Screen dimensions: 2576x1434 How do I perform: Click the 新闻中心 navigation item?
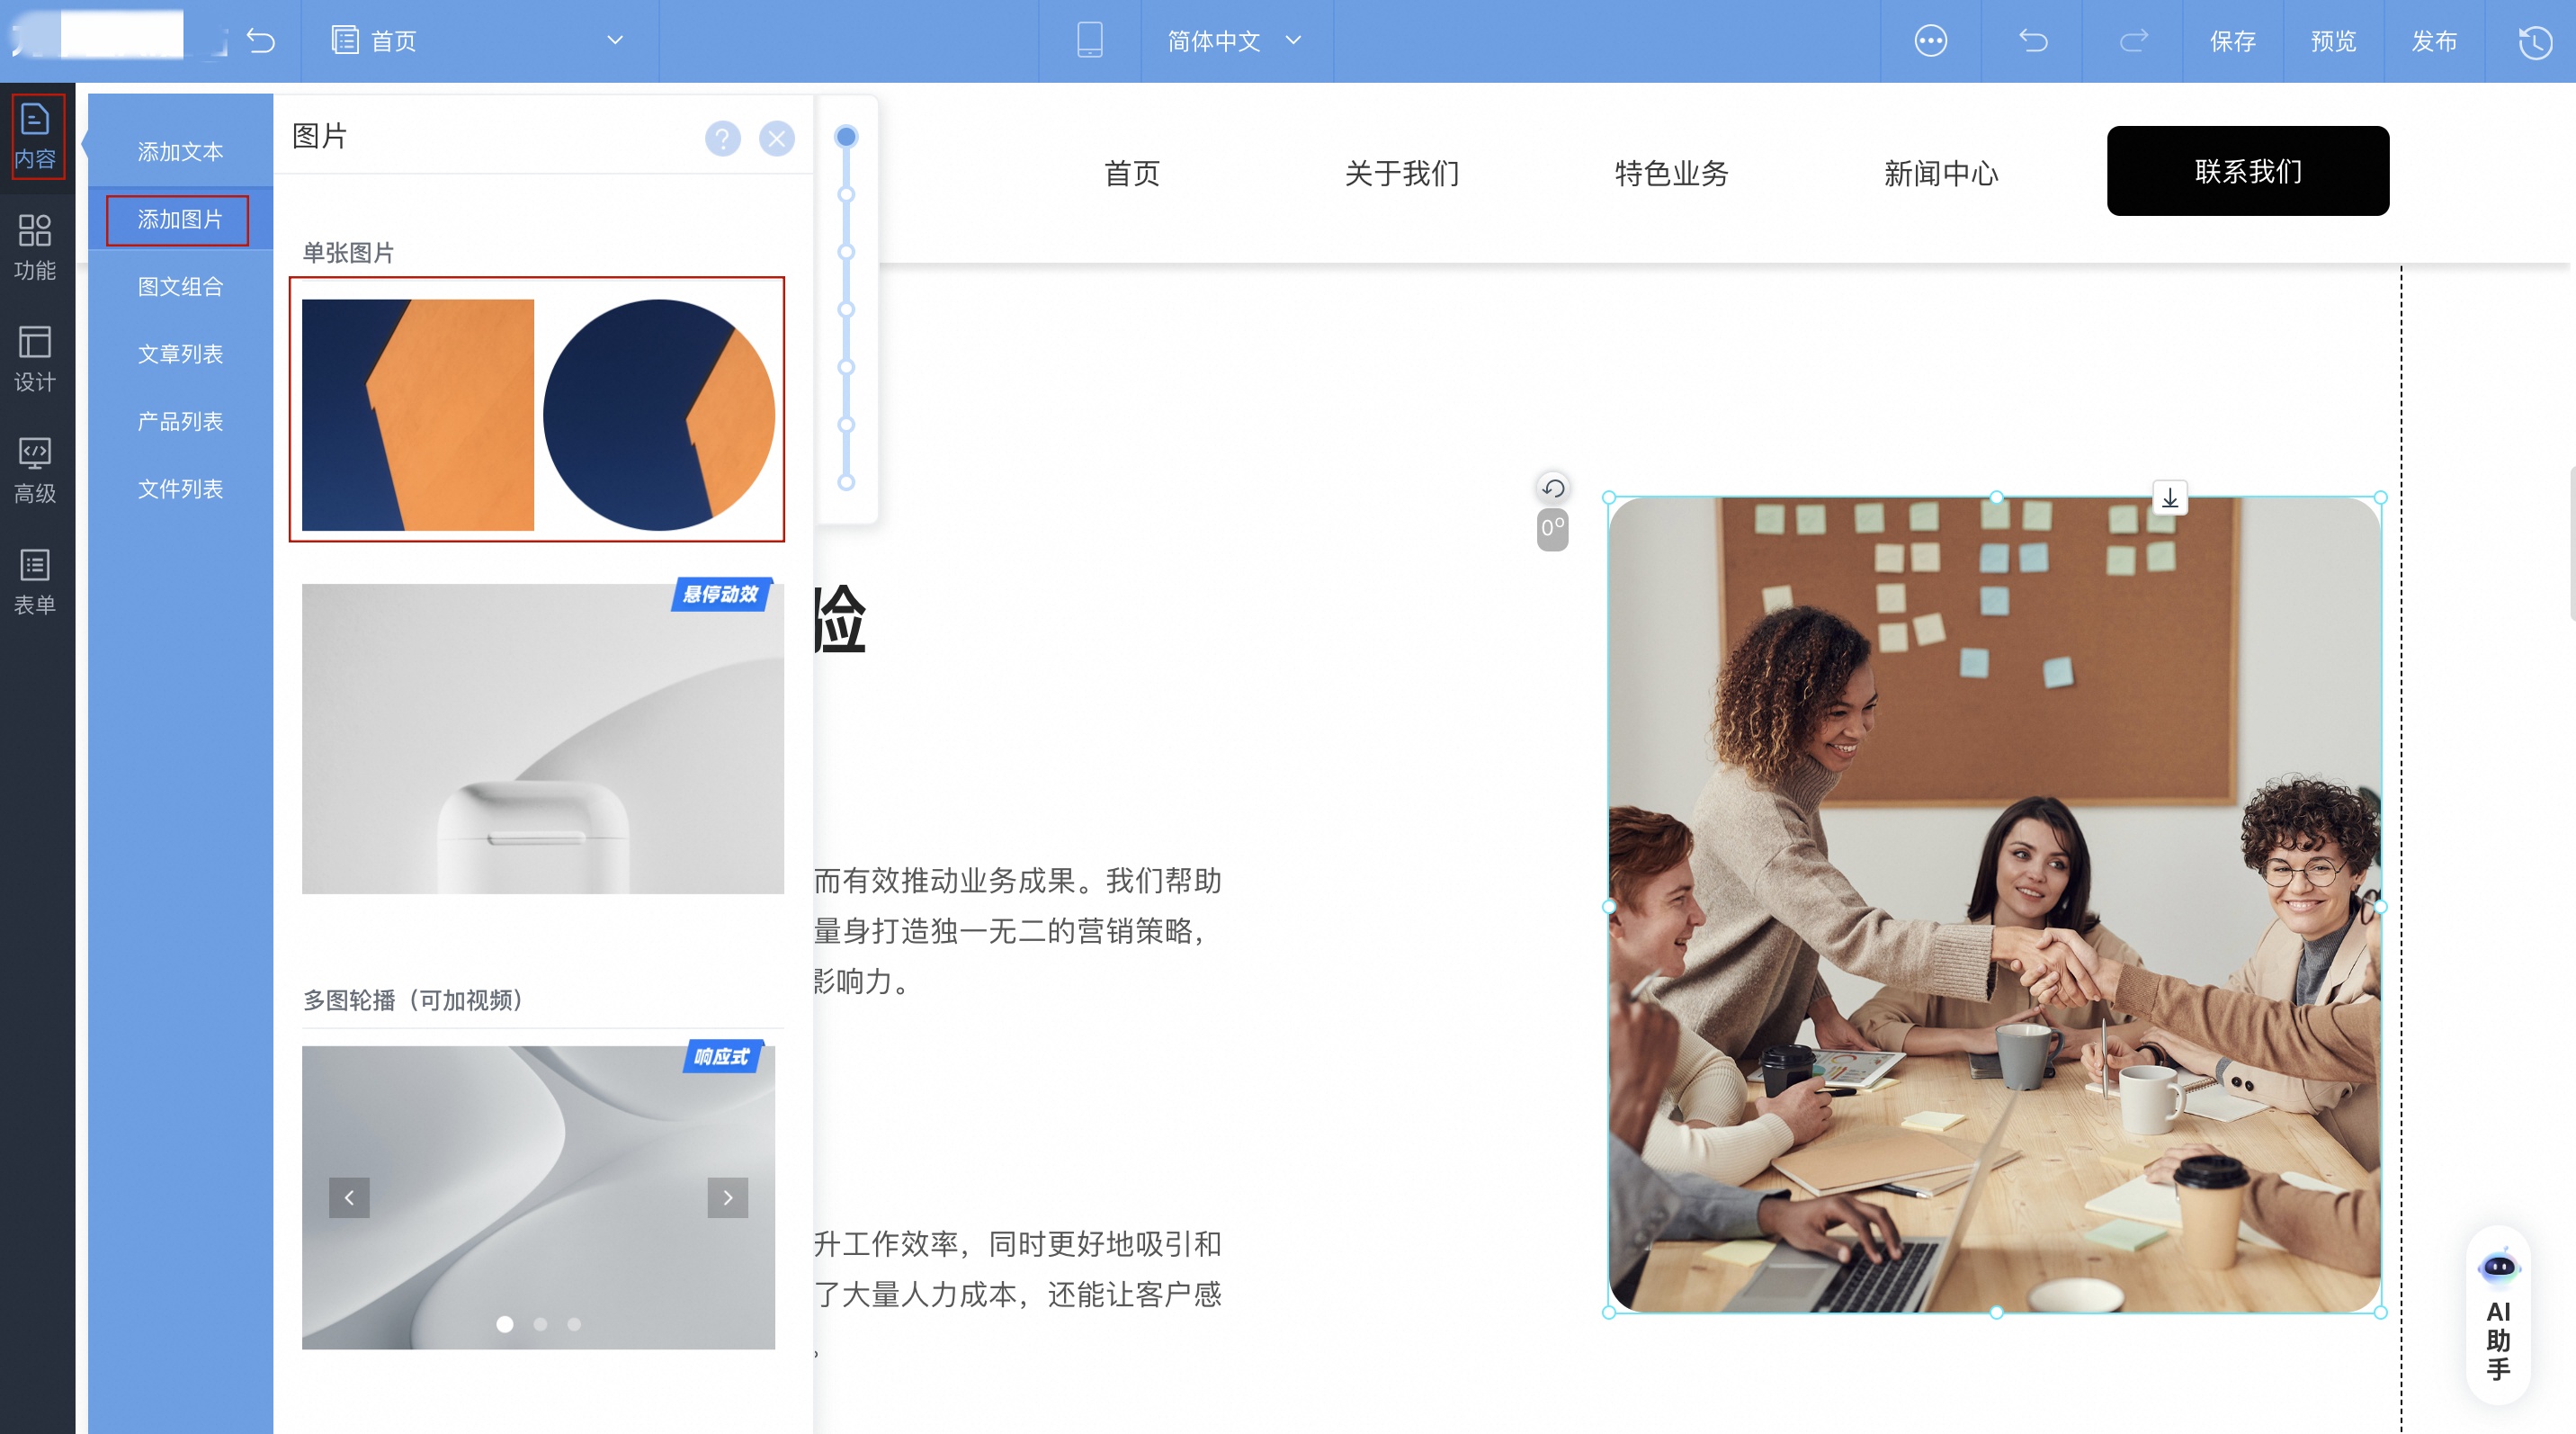tap(1940, 173)
